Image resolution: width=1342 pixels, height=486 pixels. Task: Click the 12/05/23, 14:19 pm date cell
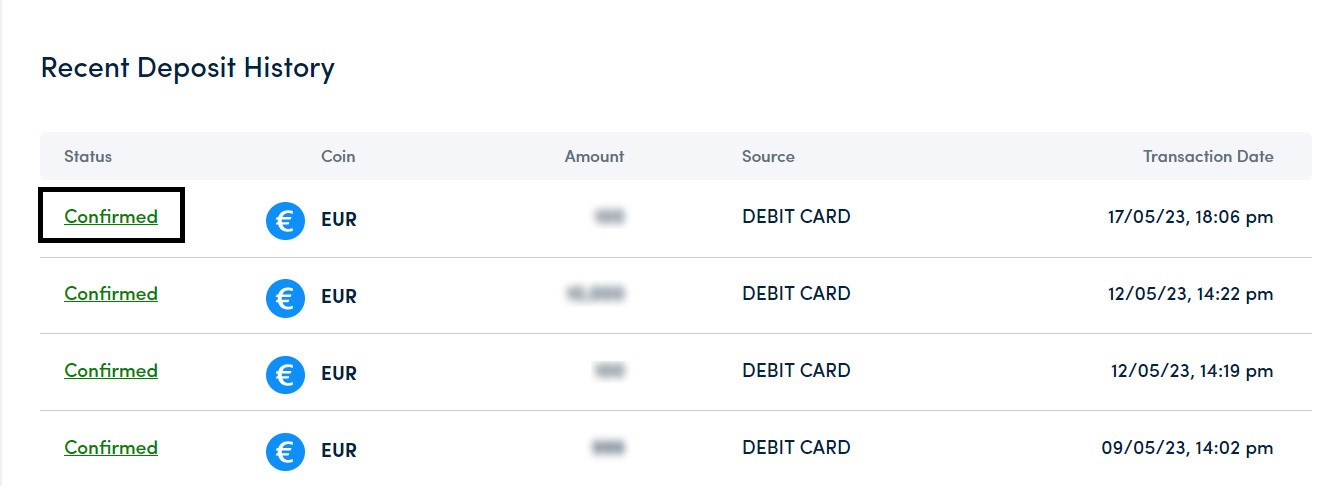1191,370
